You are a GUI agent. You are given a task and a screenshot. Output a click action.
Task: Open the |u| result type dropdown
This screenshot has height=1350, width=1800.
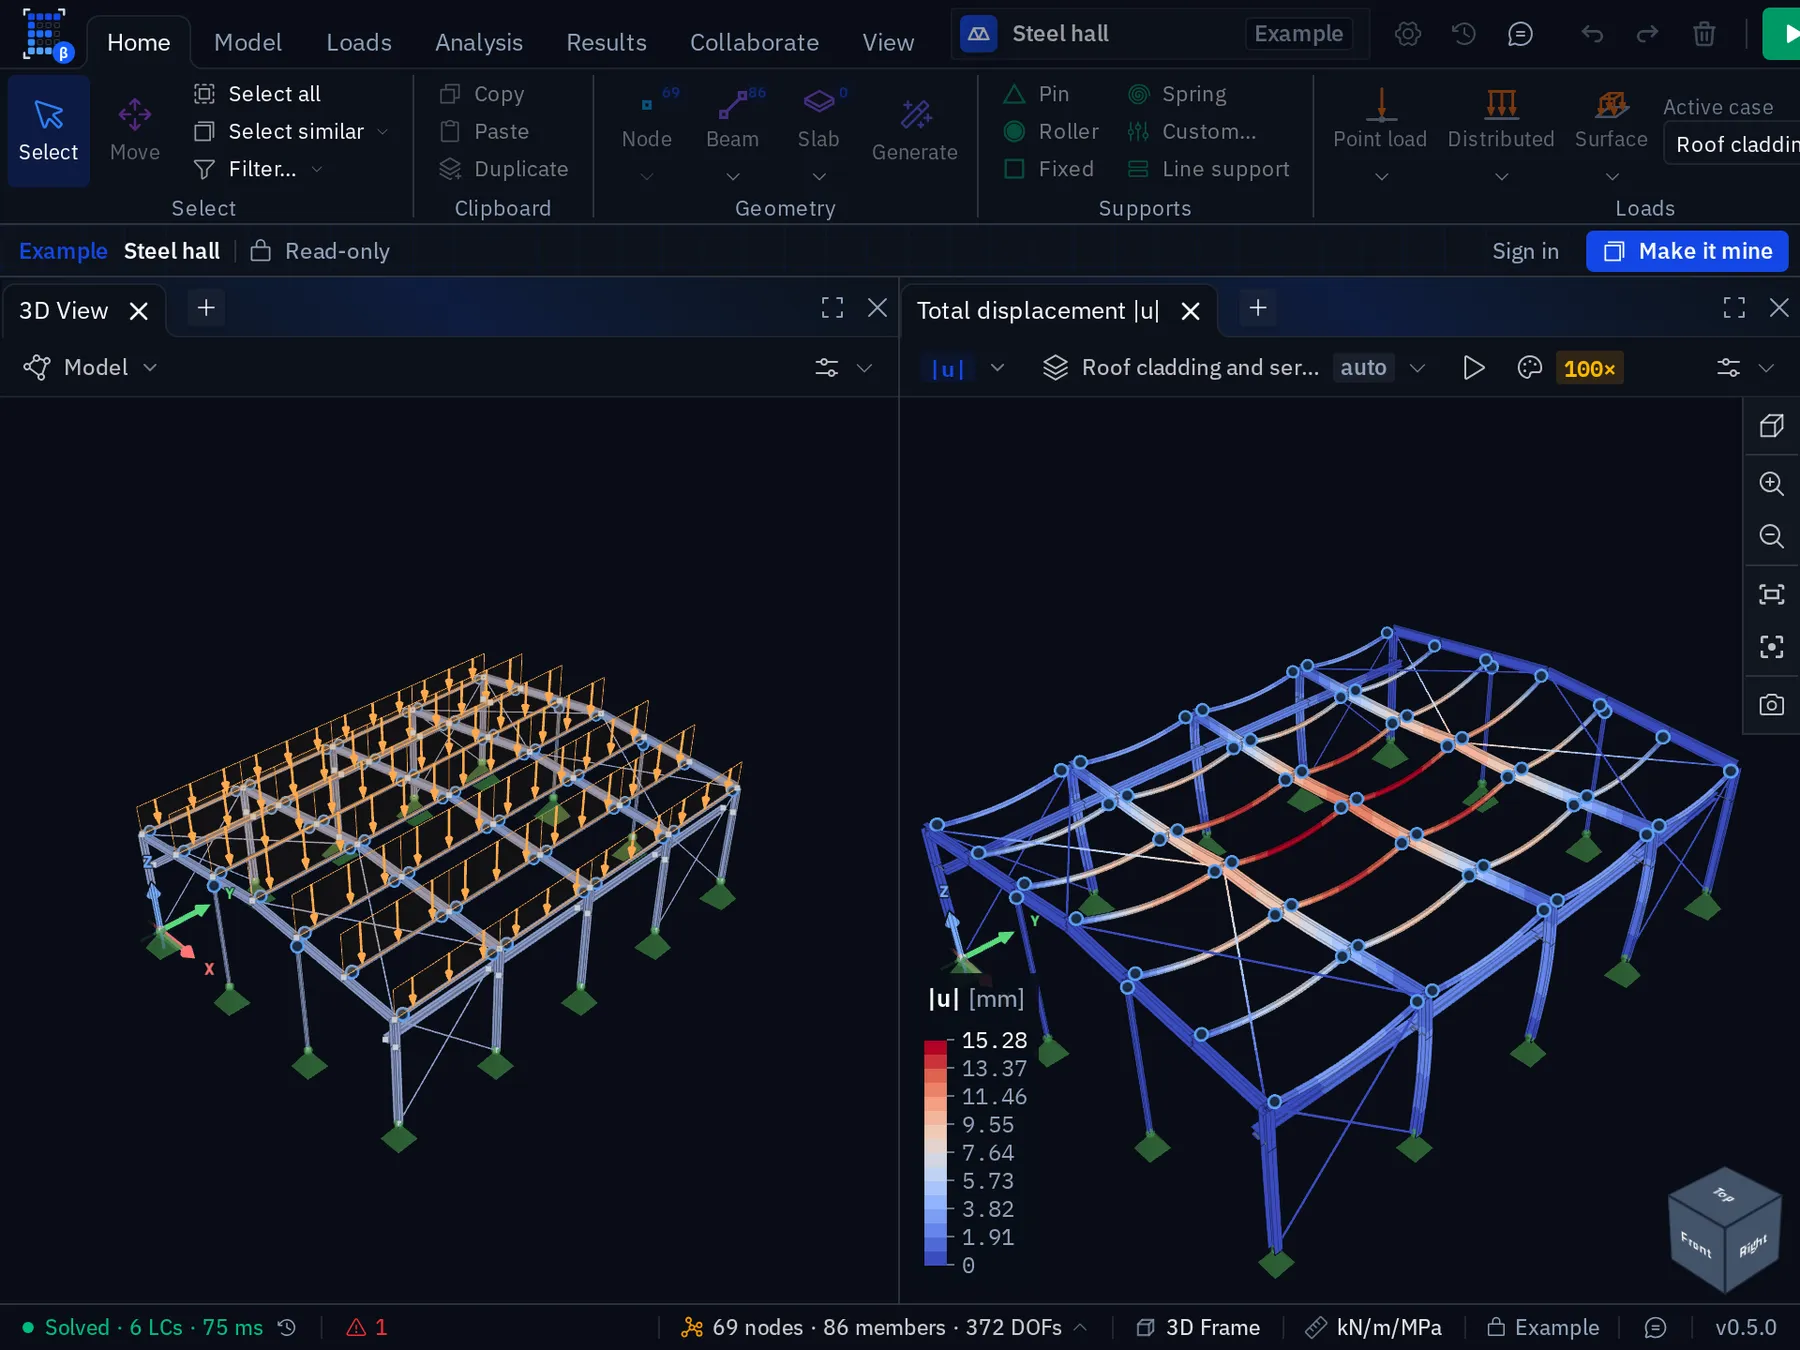point(966,368)
